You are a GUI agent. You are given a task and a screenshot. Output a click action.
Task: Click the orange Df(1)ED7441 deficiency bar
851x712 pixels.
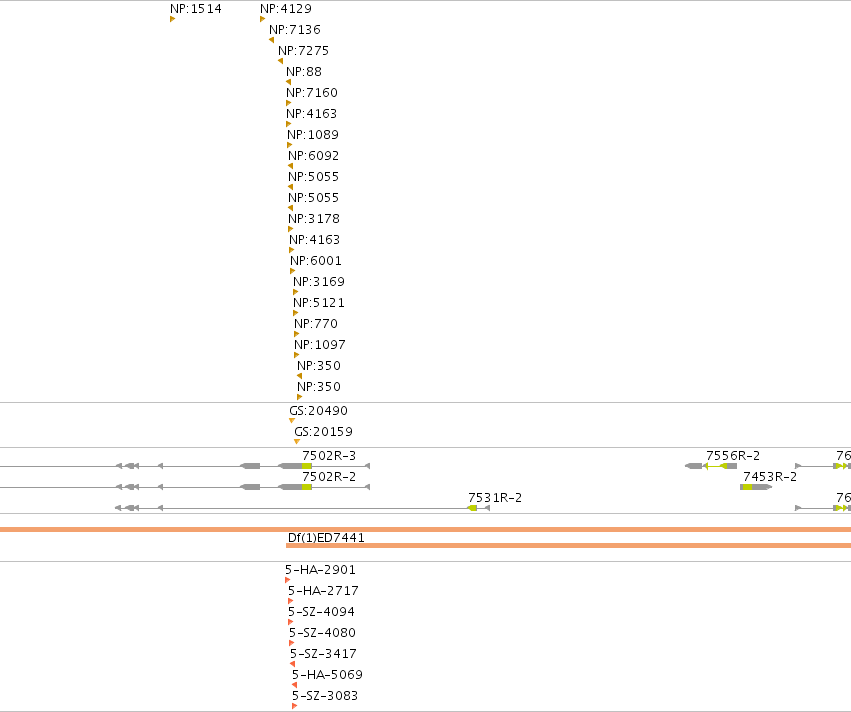click(x=568, y=545)
